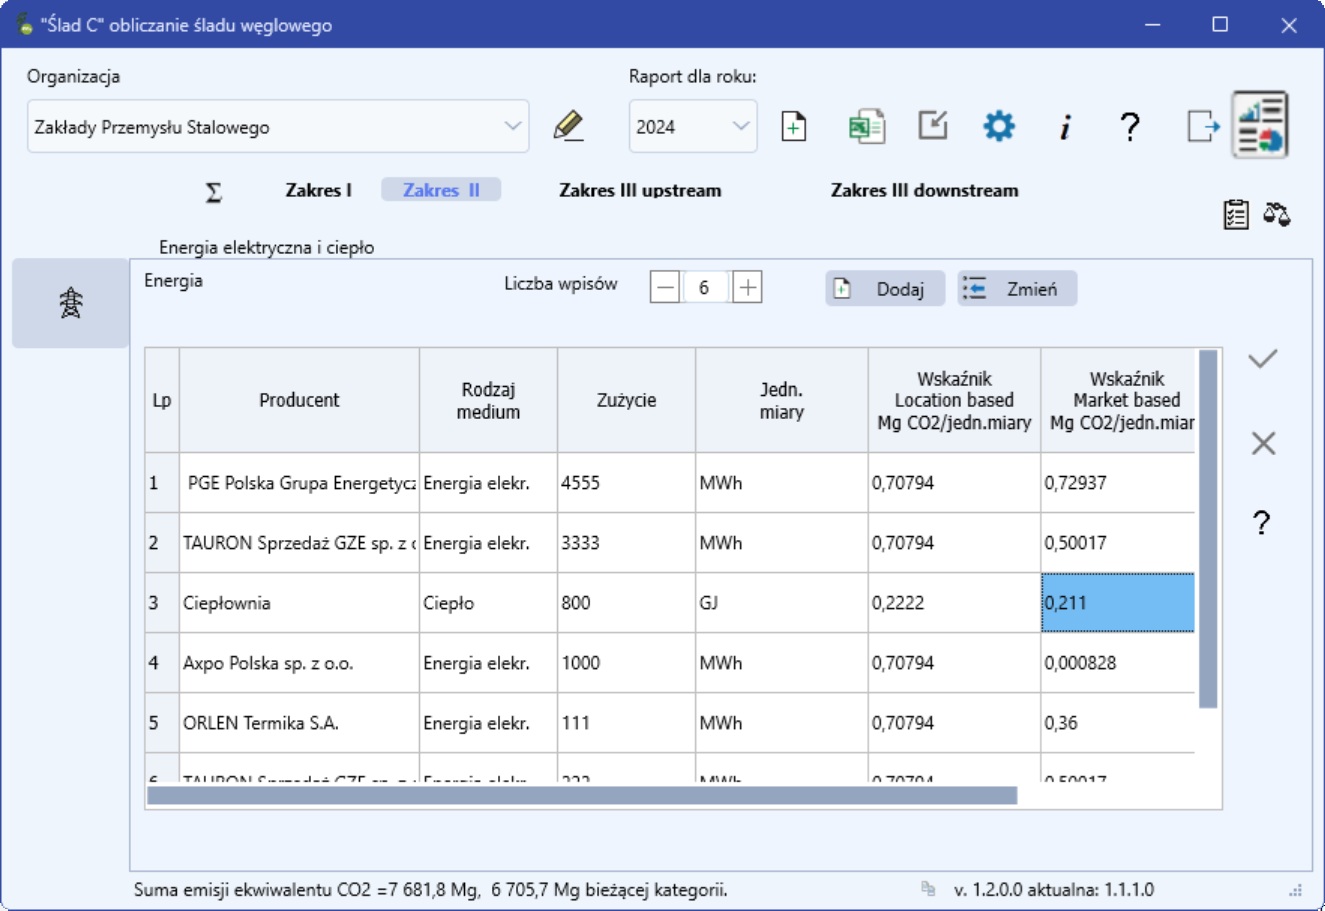The image size is (1325, 911).
Task: Open the Zakres III upstream tab
Action: click(x=640, y=190)
